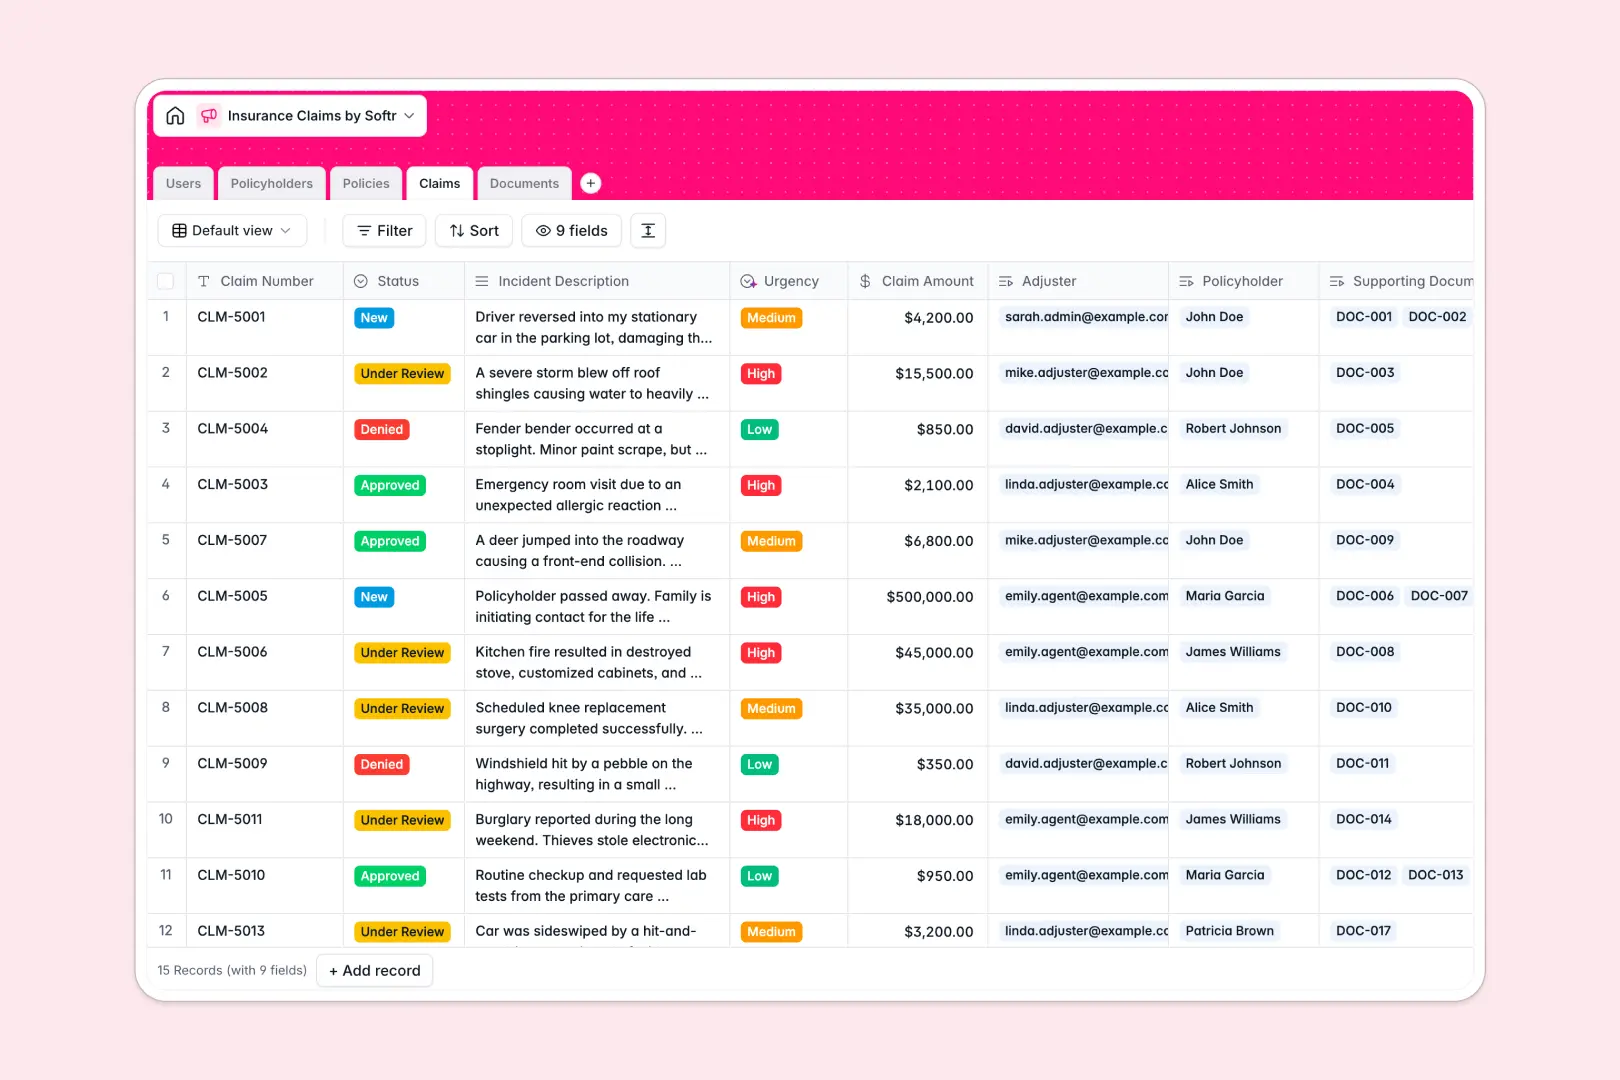The width and height of the screenshot is (1620, 1080).
Task: Switch to the Policyholders tab
Action: [271, 183]
